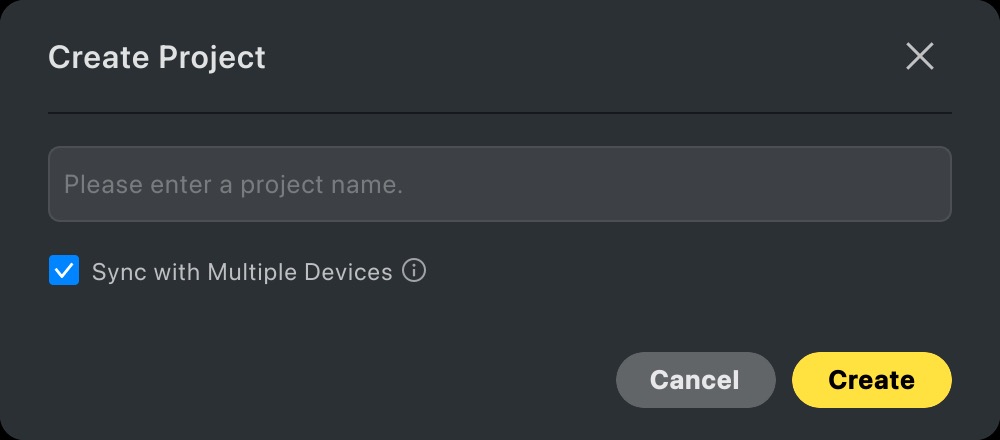The width and height of the screenshot is (1000, 440).
Task: Open the sync information tooltip icon
Action: pyautogui.click(x=414, y=271)
